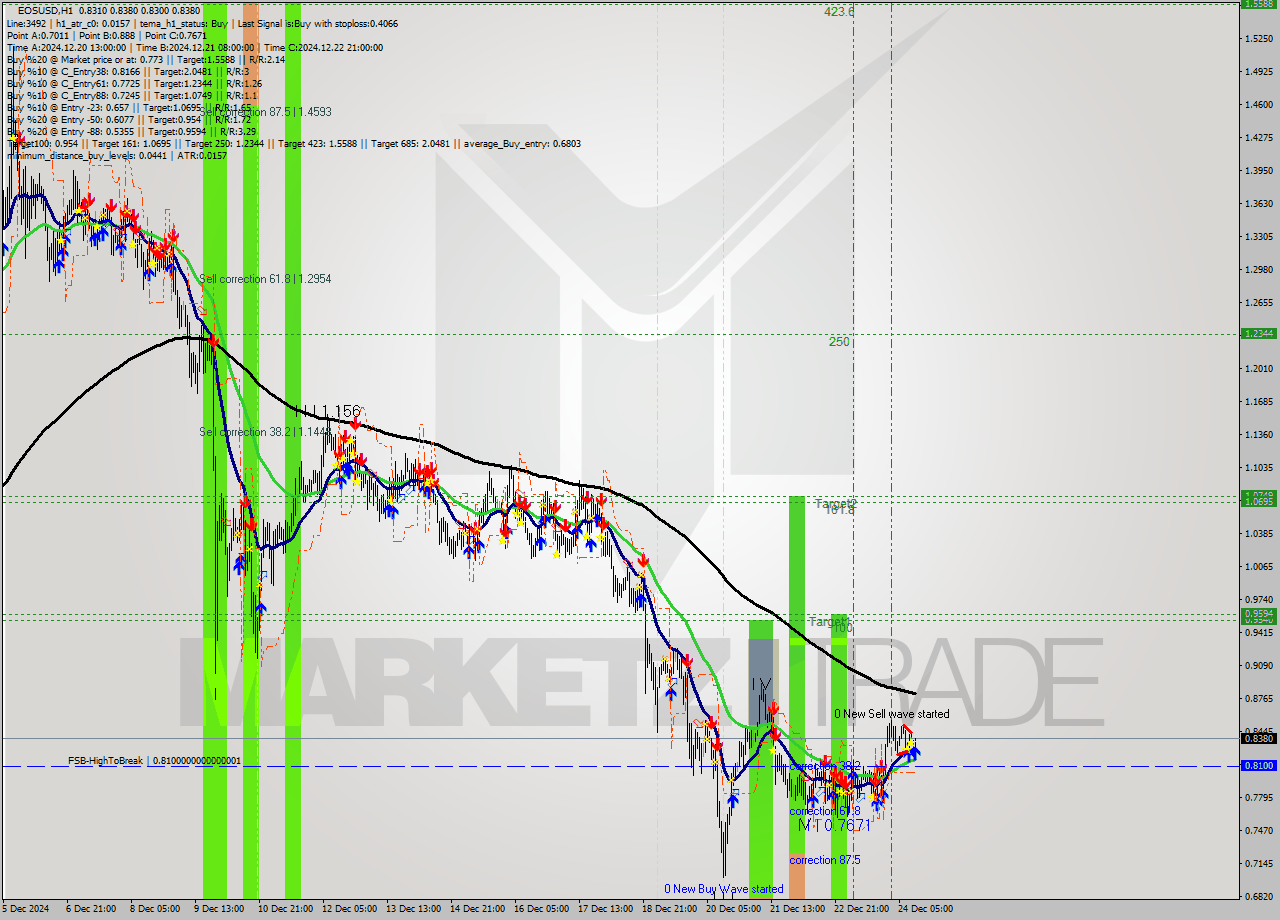
Task: Select the 0.7795 price axis value
Action: [x=1257, y=797]
